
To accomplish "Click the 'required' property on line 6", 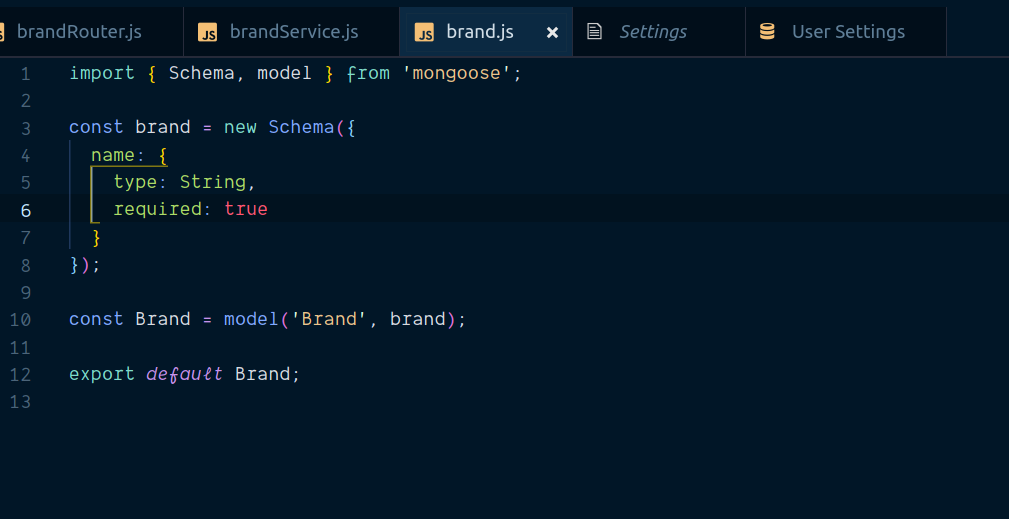I will [158, 209].
